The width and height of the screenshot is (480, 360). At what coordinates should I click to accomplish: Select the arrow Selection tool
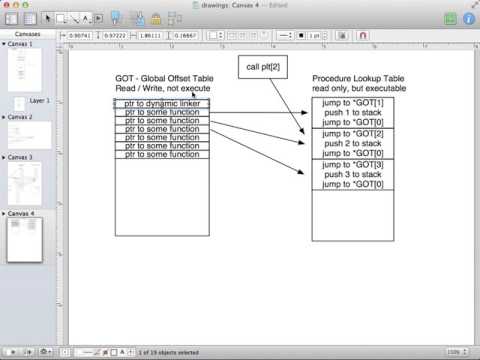[47, 18]
